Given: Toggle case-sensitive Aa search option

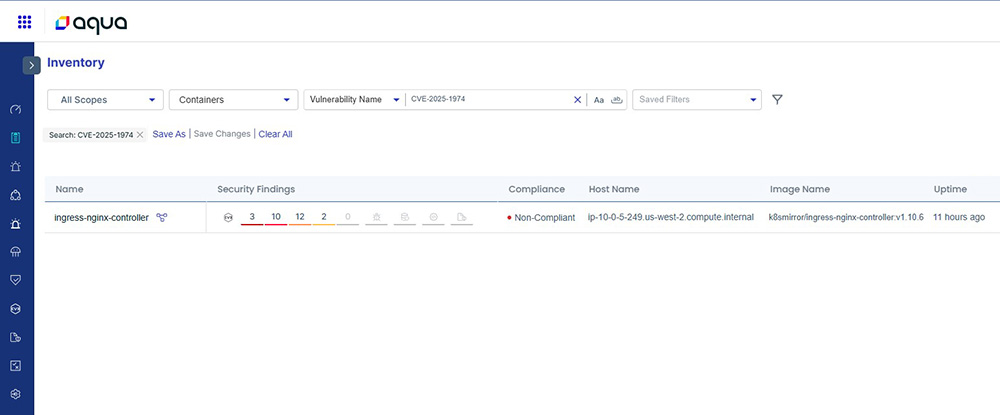Looking at the screenshot, I should pos(599,100).
